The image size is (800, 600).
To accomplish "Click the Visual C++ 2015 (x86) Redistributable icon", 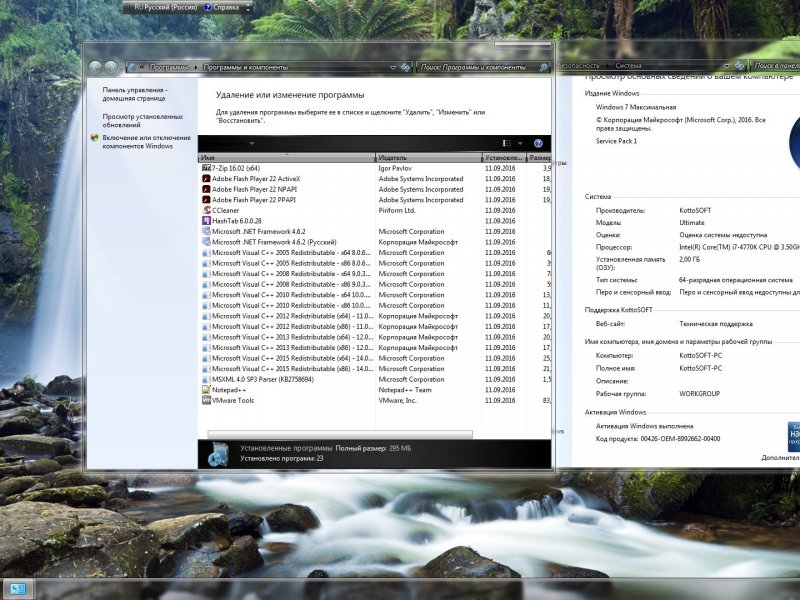I will (206, 369).
